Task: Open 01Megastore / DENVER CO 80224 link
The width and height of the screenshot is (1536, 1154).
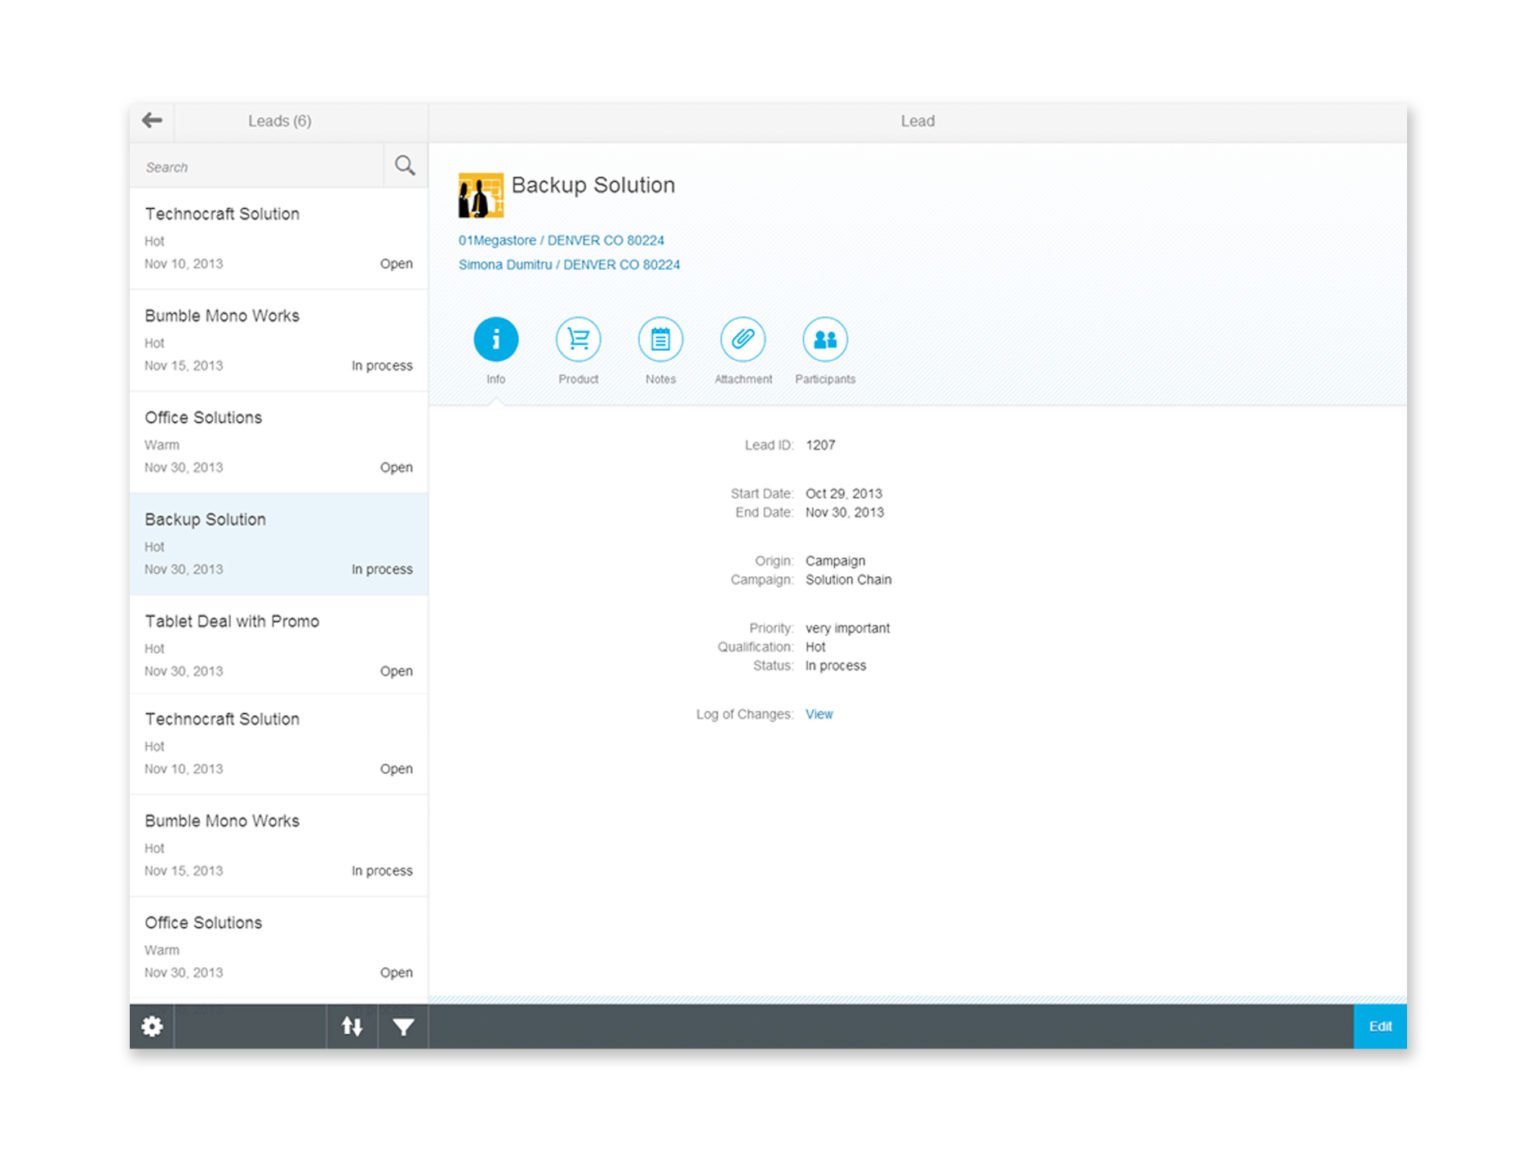Action: tap(561, 240)
